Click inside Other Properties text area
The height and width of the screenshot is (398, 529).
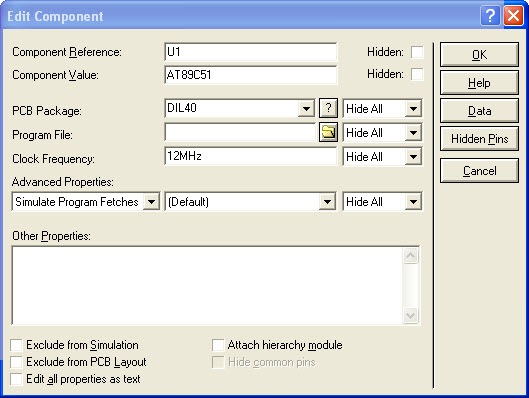point(207,285)
